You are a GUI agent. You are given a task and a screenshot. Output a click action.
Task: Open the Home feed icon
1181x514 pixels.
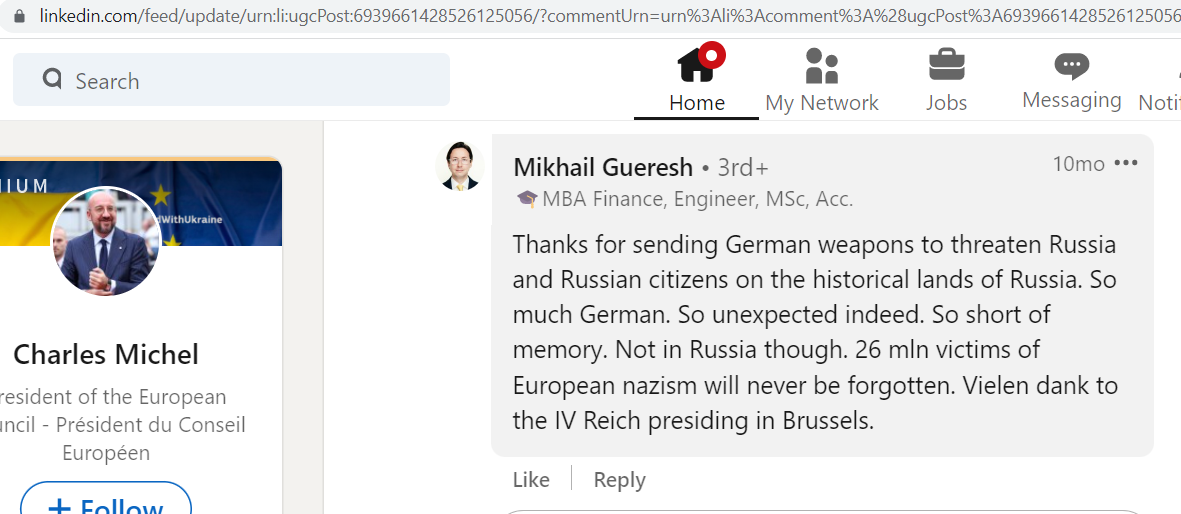[696, 66]
